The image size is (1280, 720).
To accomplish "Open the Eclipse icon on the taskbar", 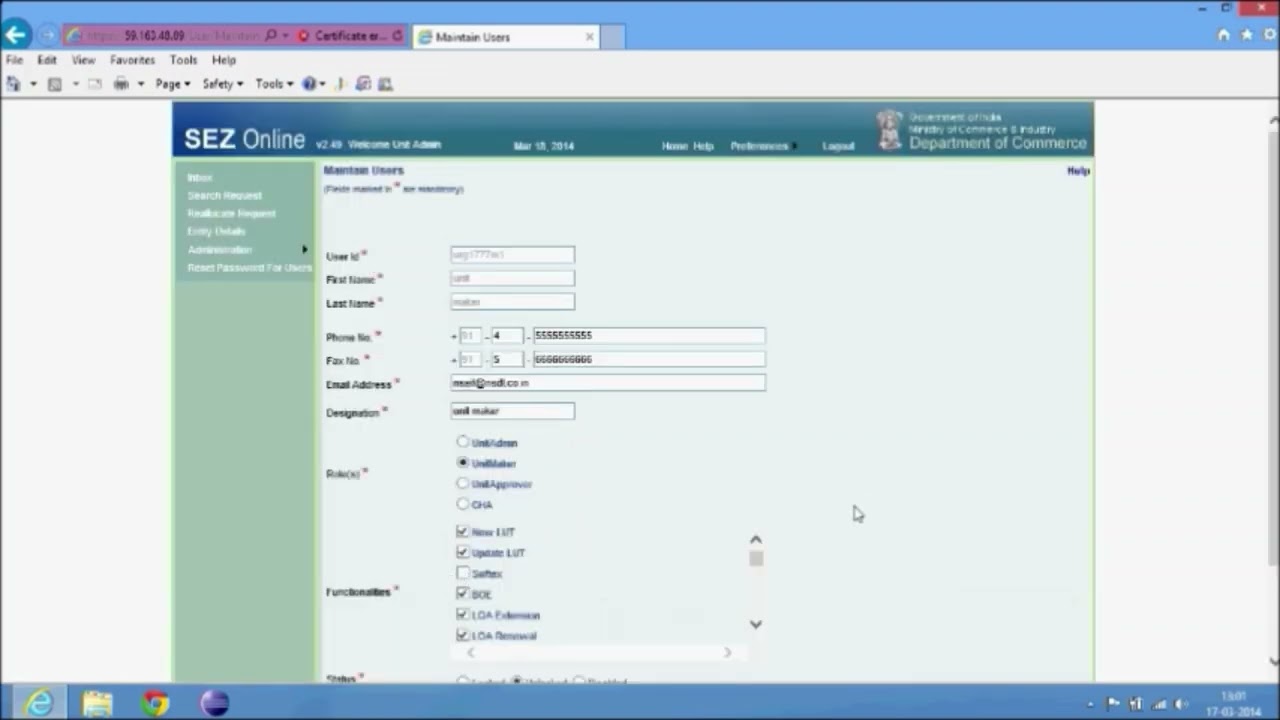I will 214,703.
